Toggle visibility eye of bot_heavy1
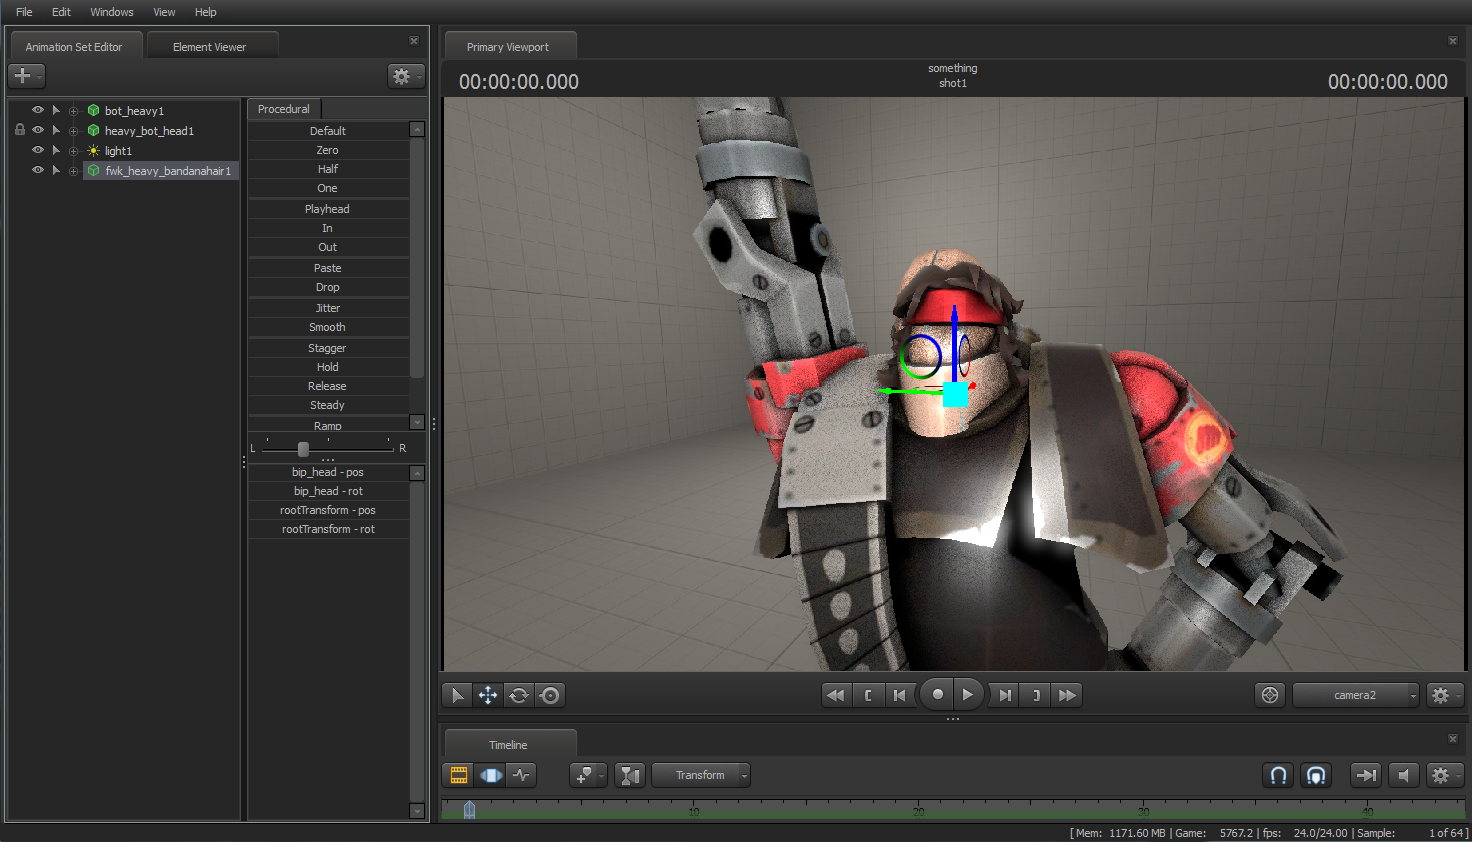The height and width of the screenshot is (842, 1472). click(38, 110)
